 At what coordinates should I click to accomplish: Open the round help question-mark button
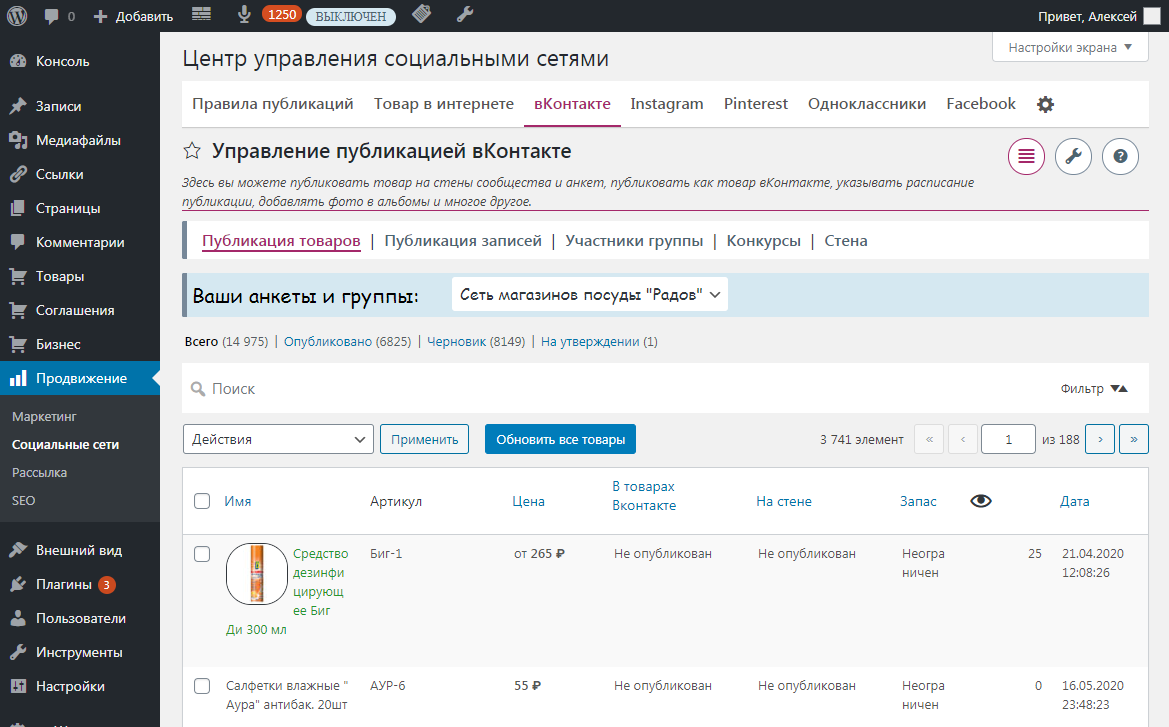[x=1121, y=157]
